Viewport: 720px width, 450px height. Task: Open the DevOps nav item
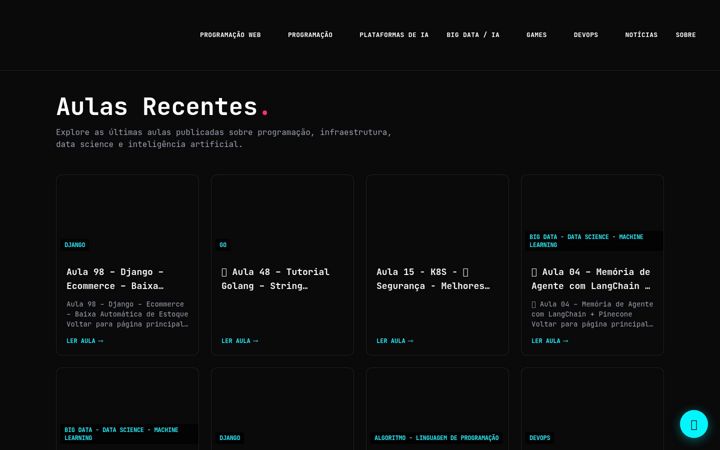pyautogui.click(x=585, y=35)
